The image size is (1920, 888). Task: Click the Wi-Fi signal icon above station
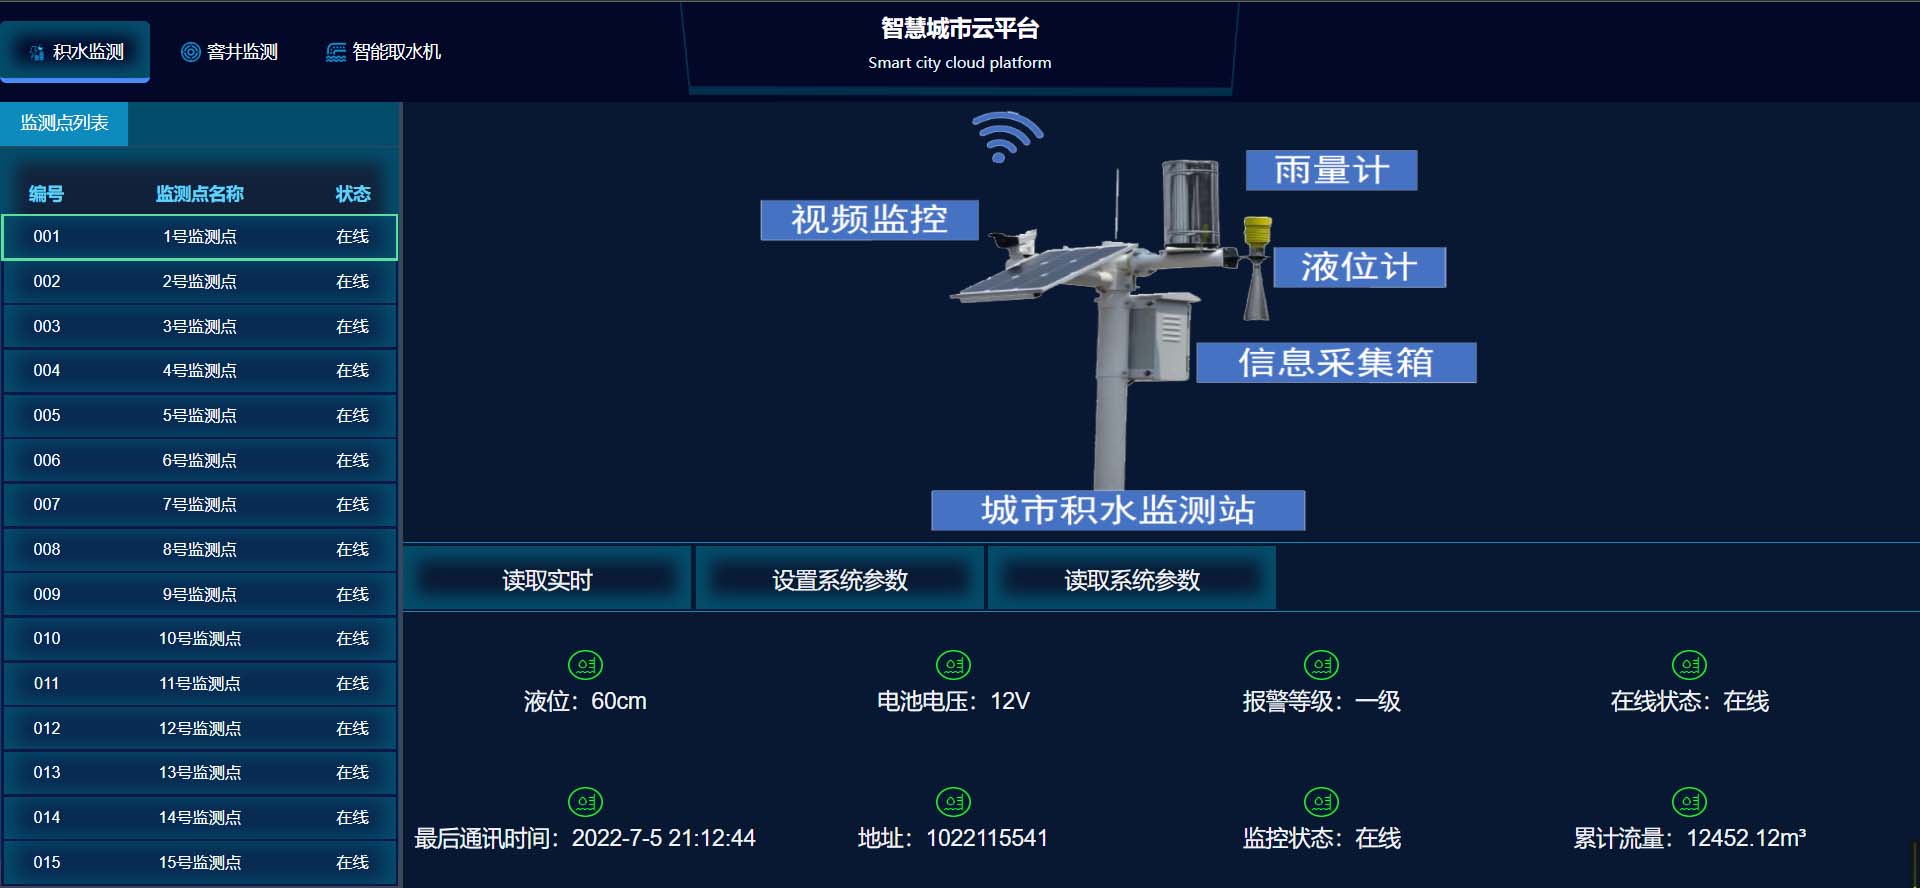[x=1005, y=137]
